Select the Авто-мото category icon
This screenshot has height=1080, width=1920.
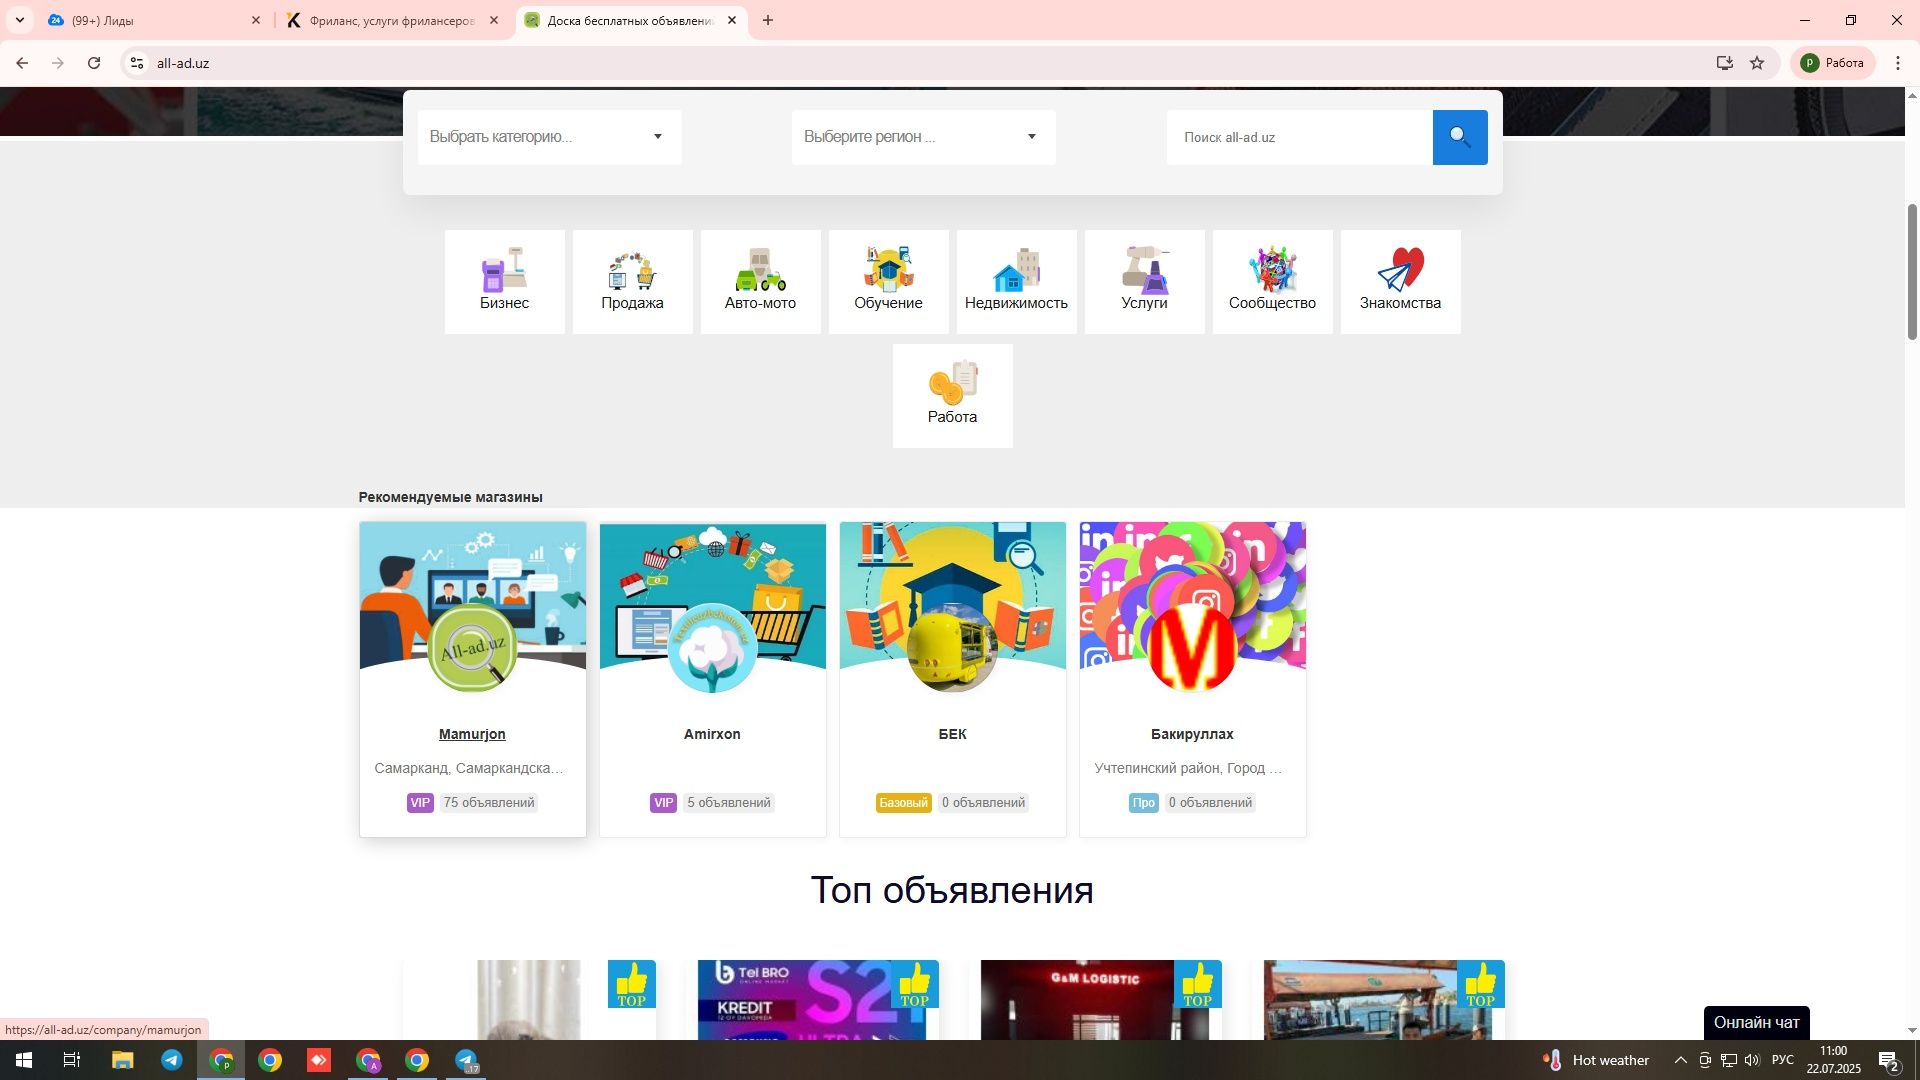760,281
